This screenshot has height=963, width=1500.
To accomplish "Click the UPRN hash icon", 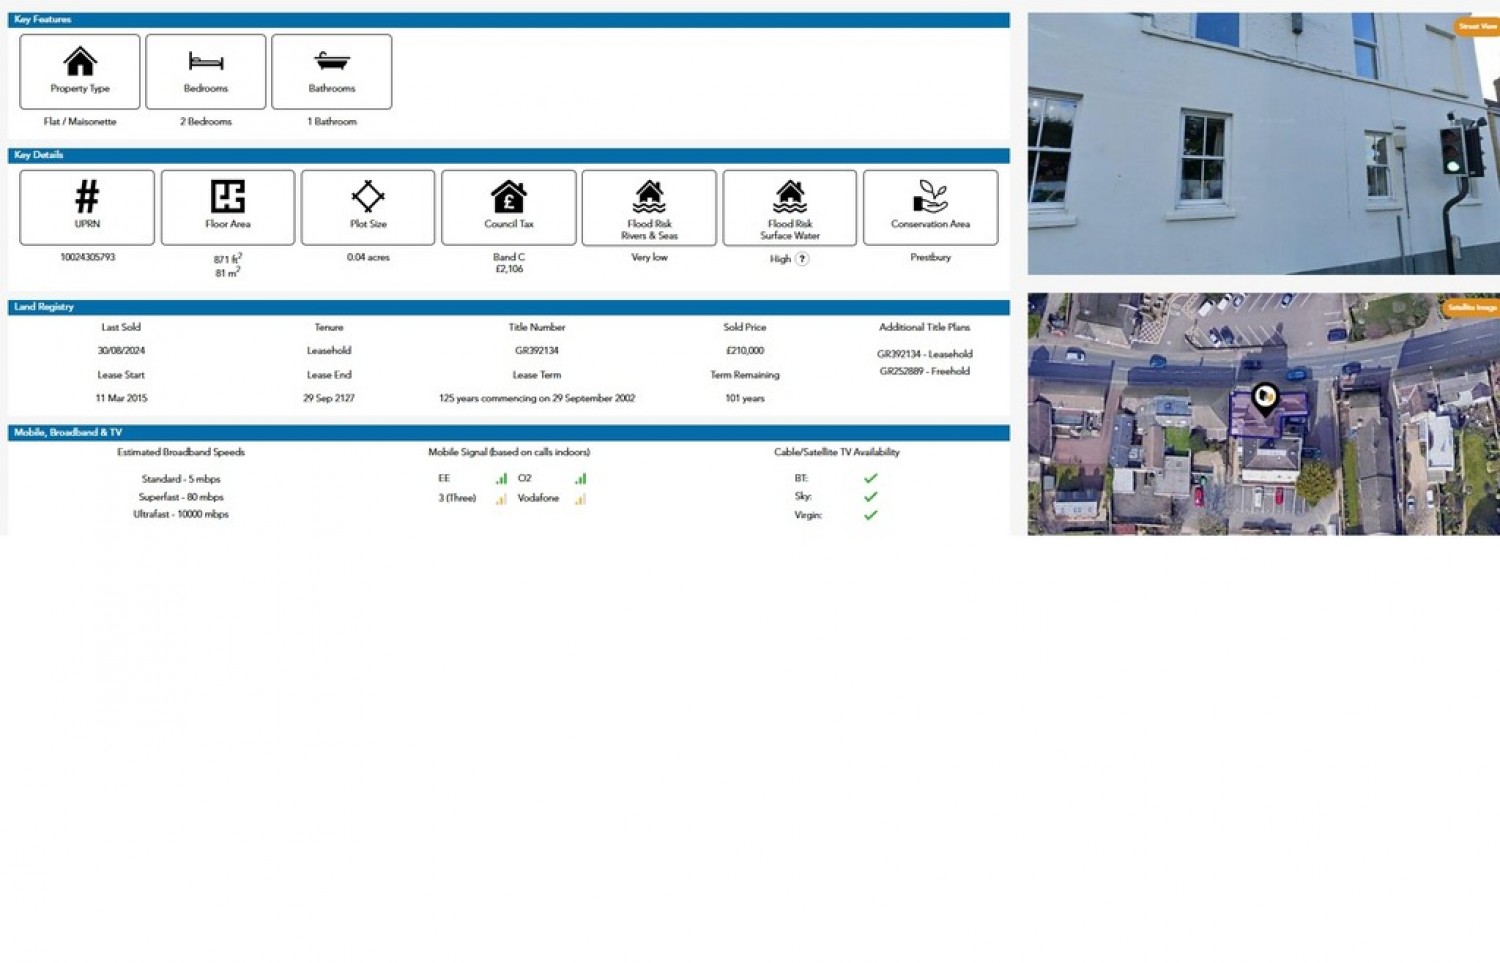I will (x=87, y=196).
